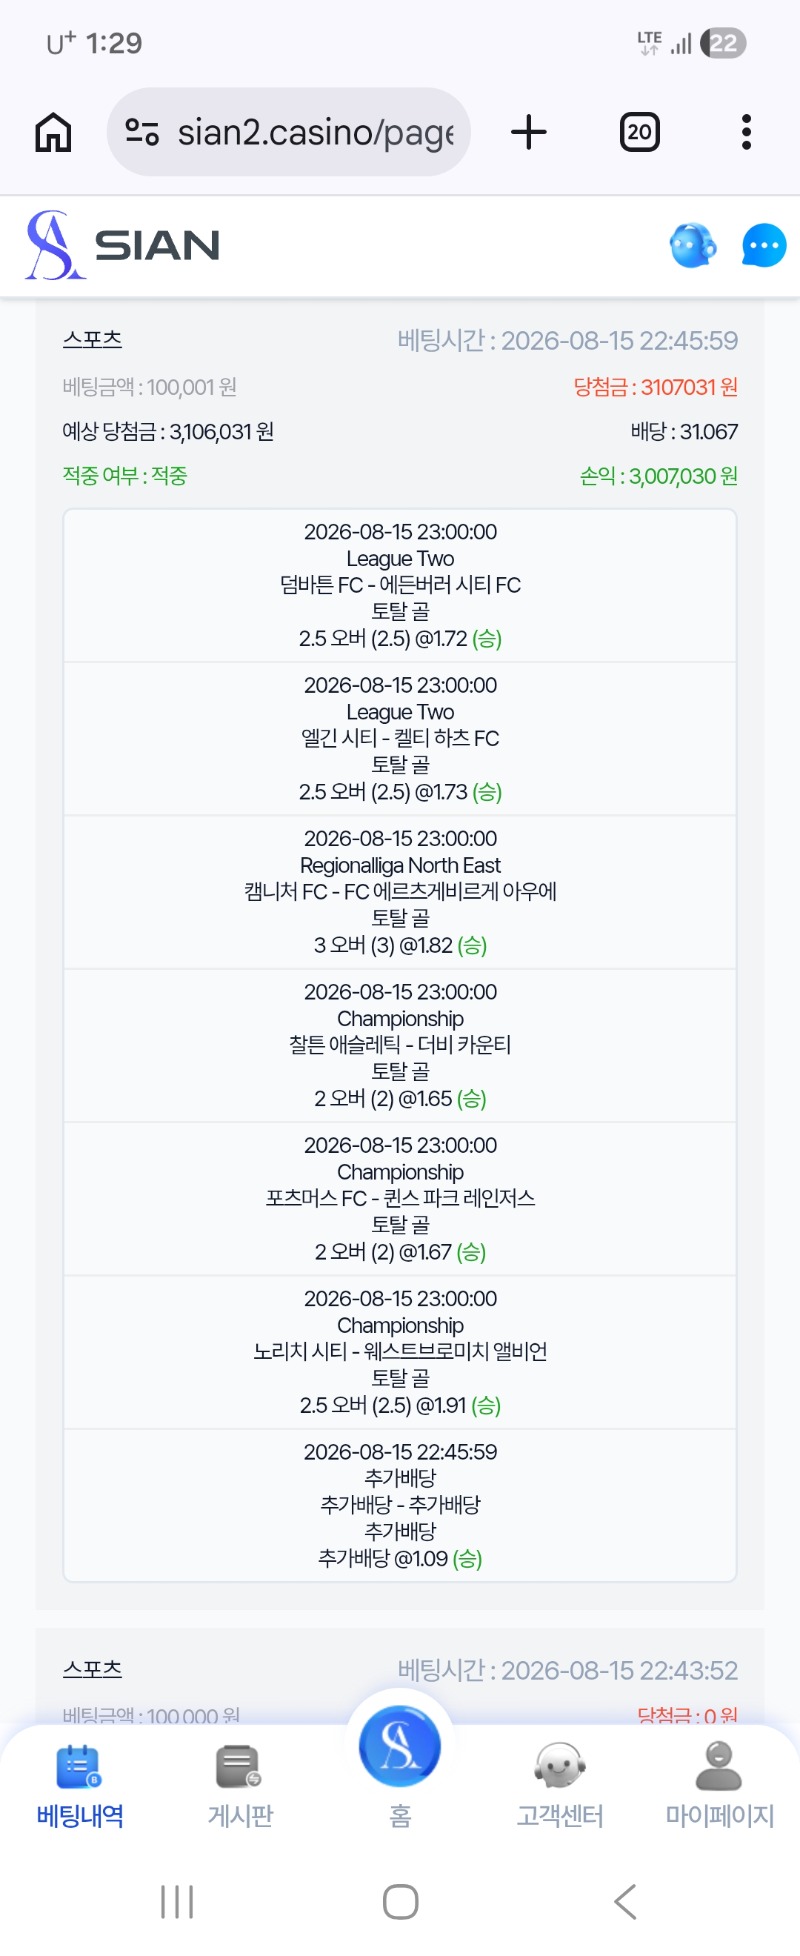Select the 베팅내역 tab
The image size is (800, 1956).
[80, 1786]
